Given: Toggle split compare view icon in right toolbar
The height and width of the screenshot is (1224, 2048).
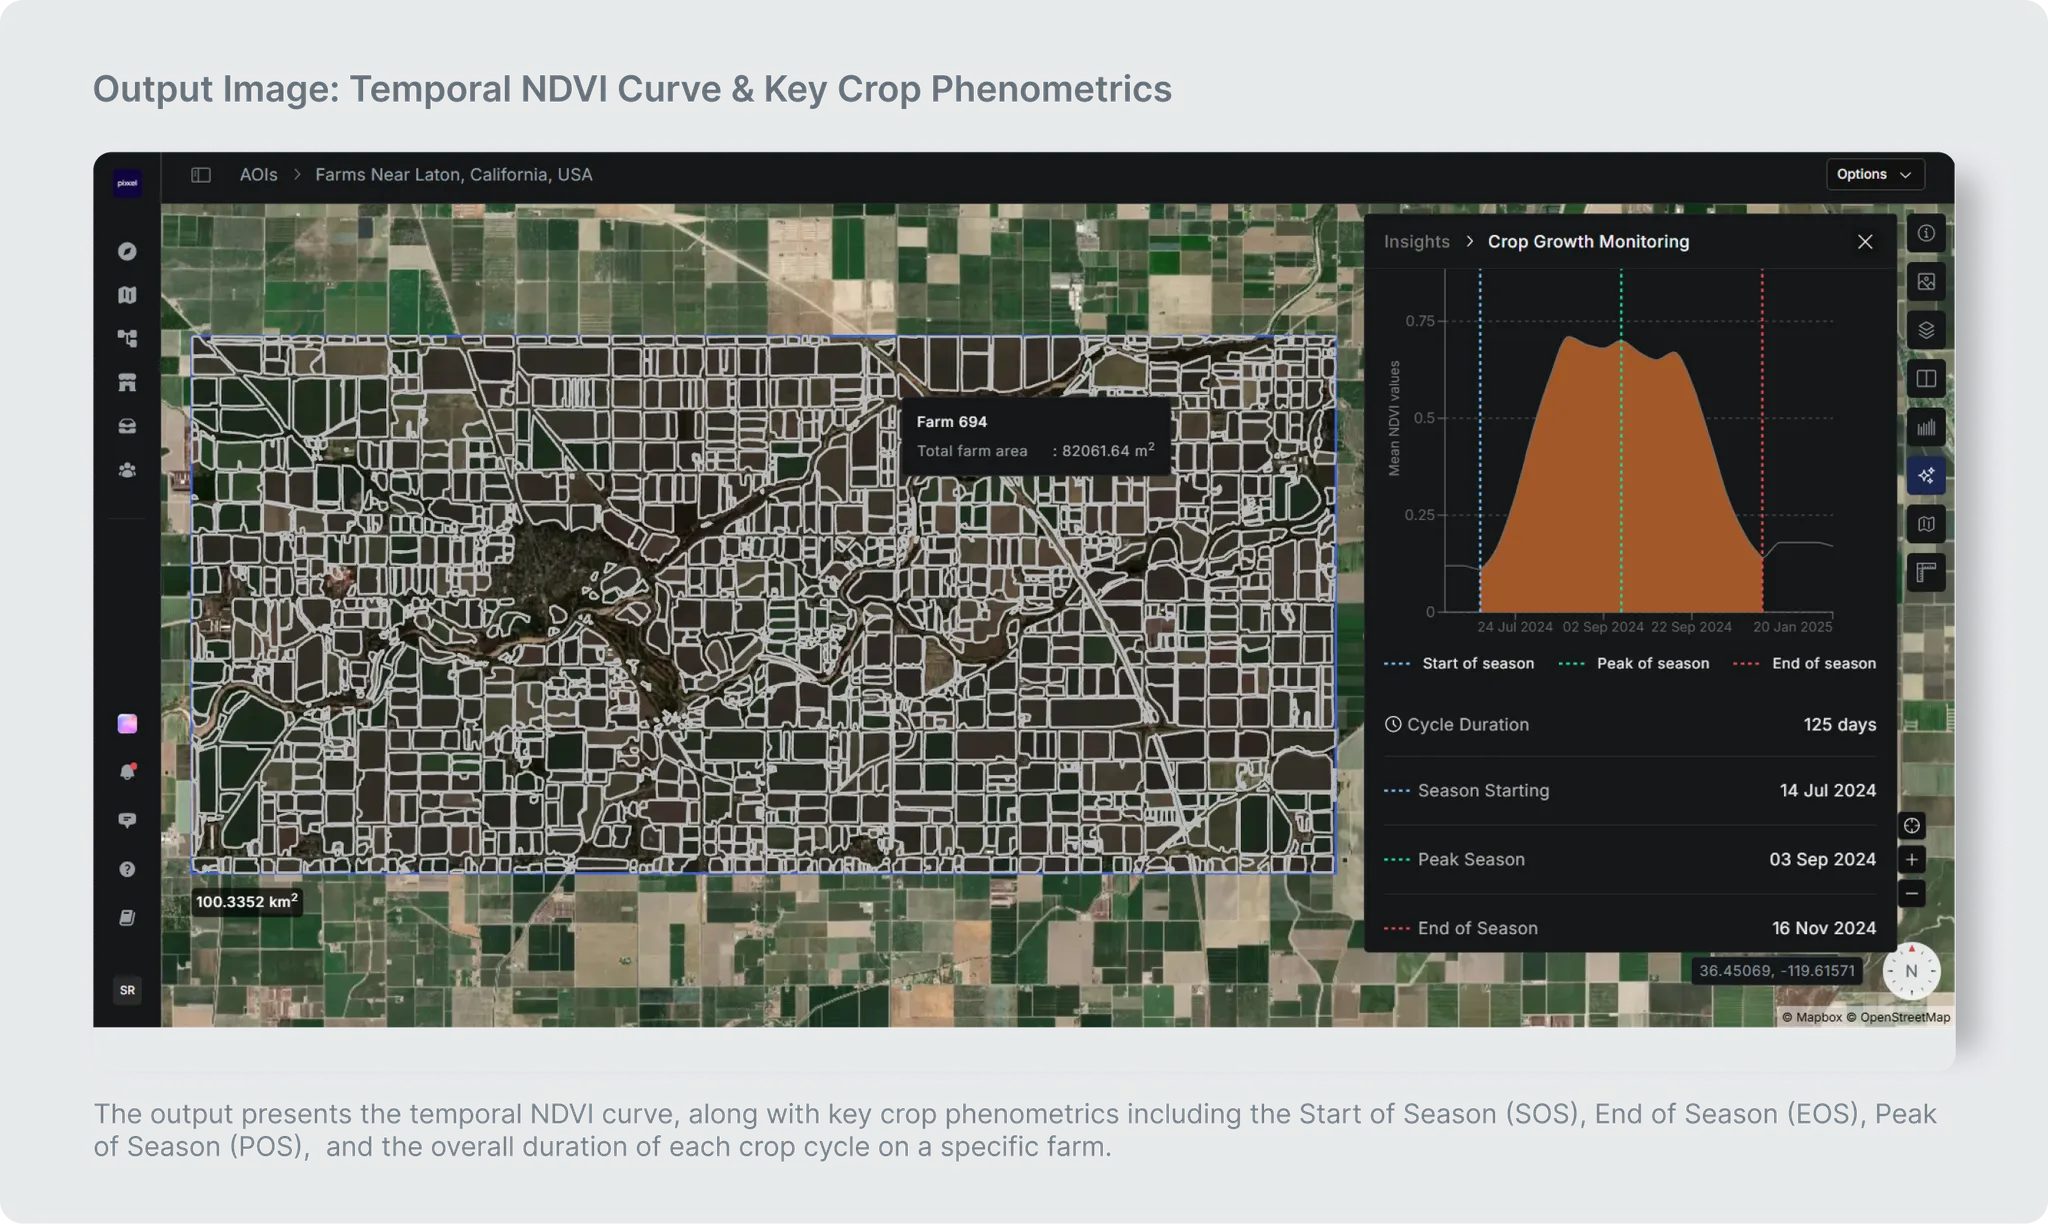Looking at the screenshot, I should click(1926, 379).
